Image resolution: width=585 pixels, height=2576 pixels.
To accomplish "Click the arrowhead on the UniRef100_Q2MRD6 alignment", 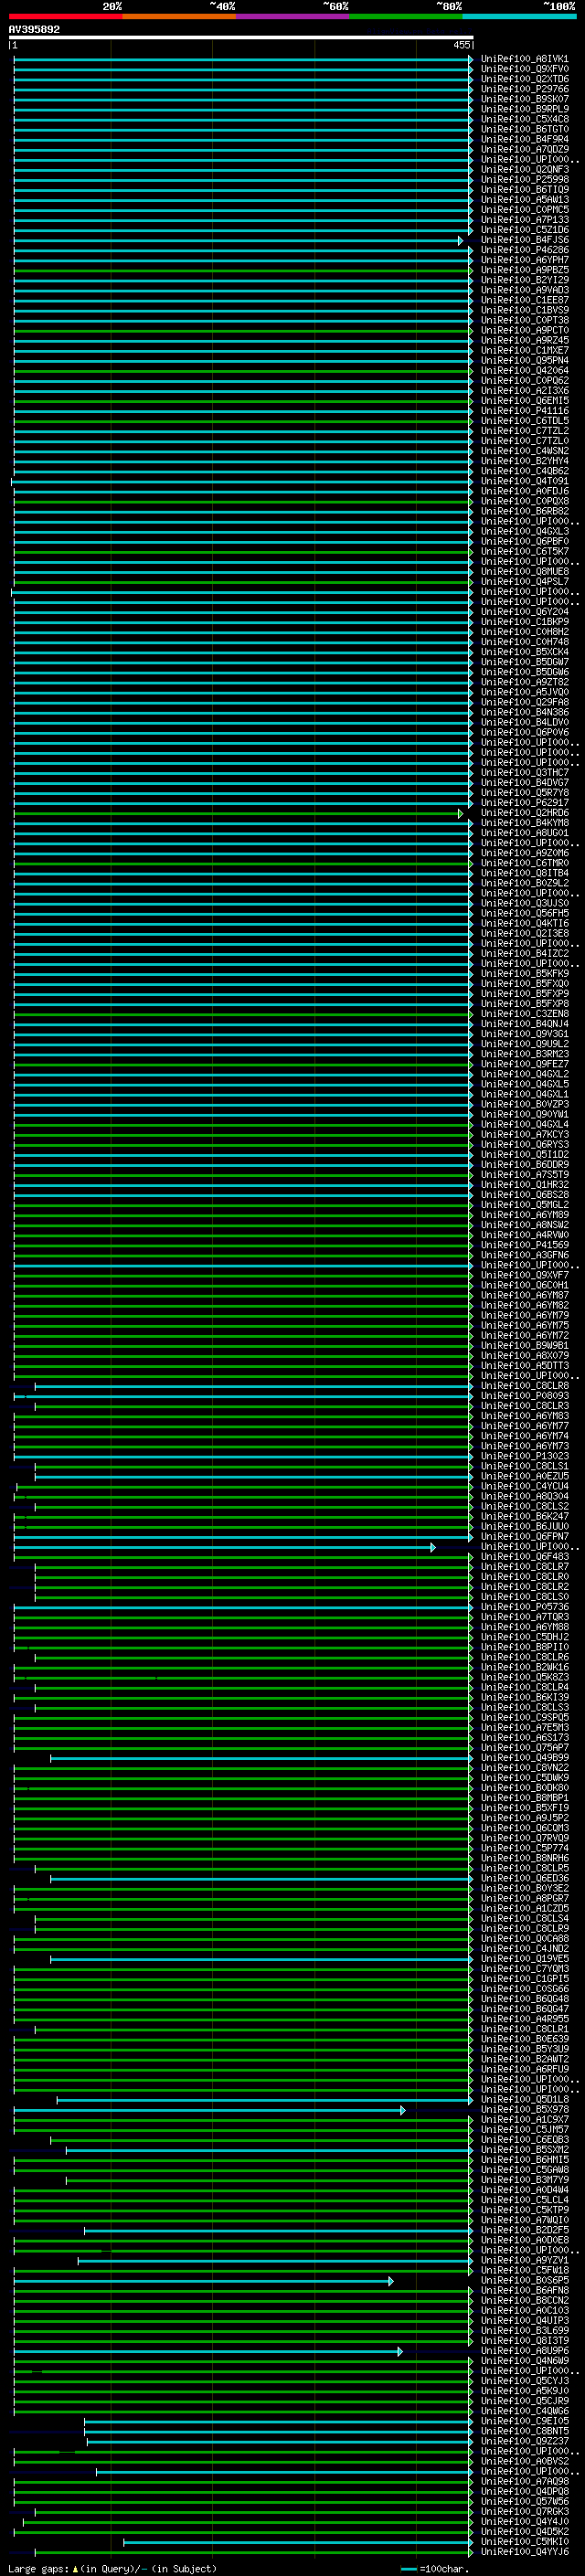I will [461, 814].
